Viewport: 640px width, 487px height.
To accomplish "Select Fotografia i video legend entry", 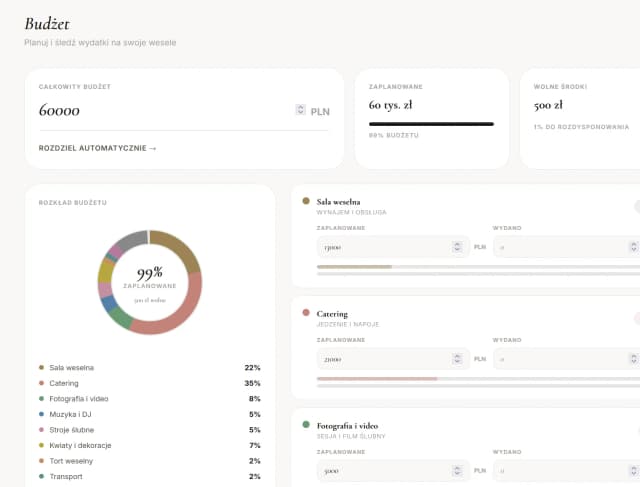I will pyautogui.click(x=149, y=399).
